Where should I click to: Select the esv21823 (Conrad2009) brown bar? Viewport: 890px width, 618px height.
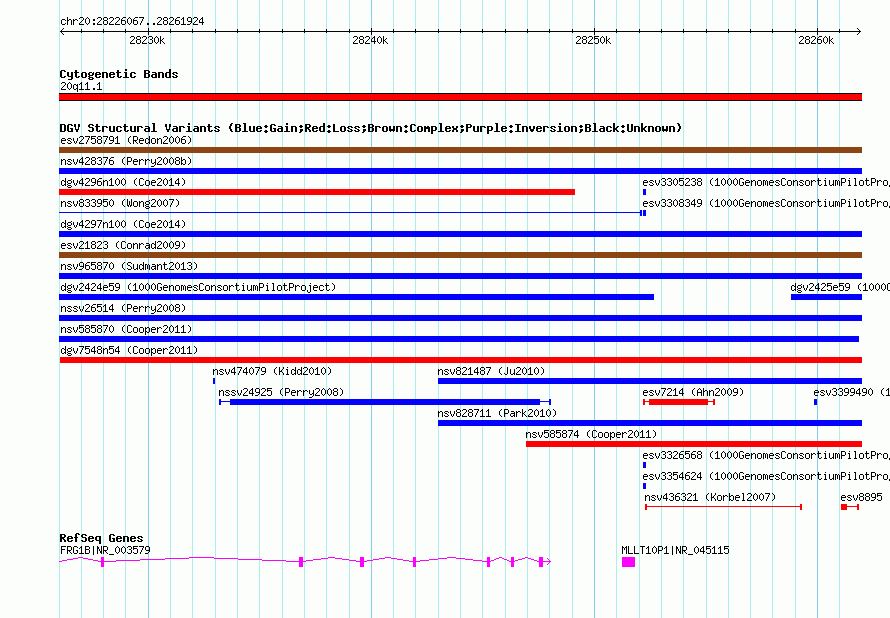pos(460,255)
